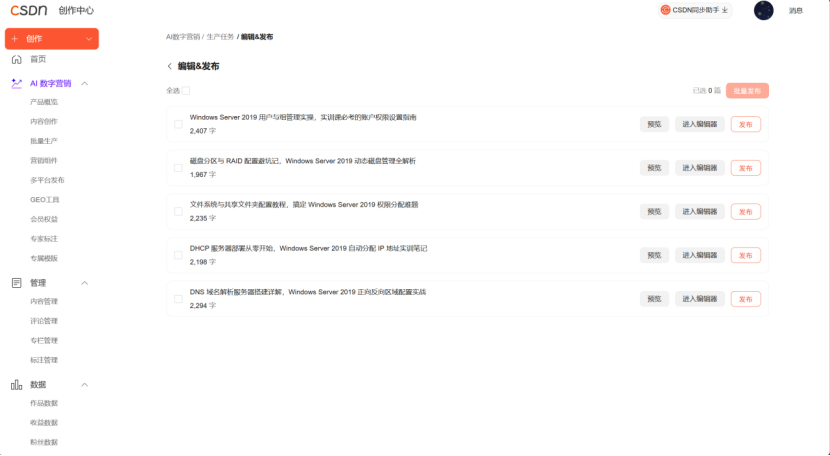The height and width of the screenshot is (456, 830).
Task: Click the article title starting with DNS 域名解析服务器搭建详解
Action: coord(308,292)
